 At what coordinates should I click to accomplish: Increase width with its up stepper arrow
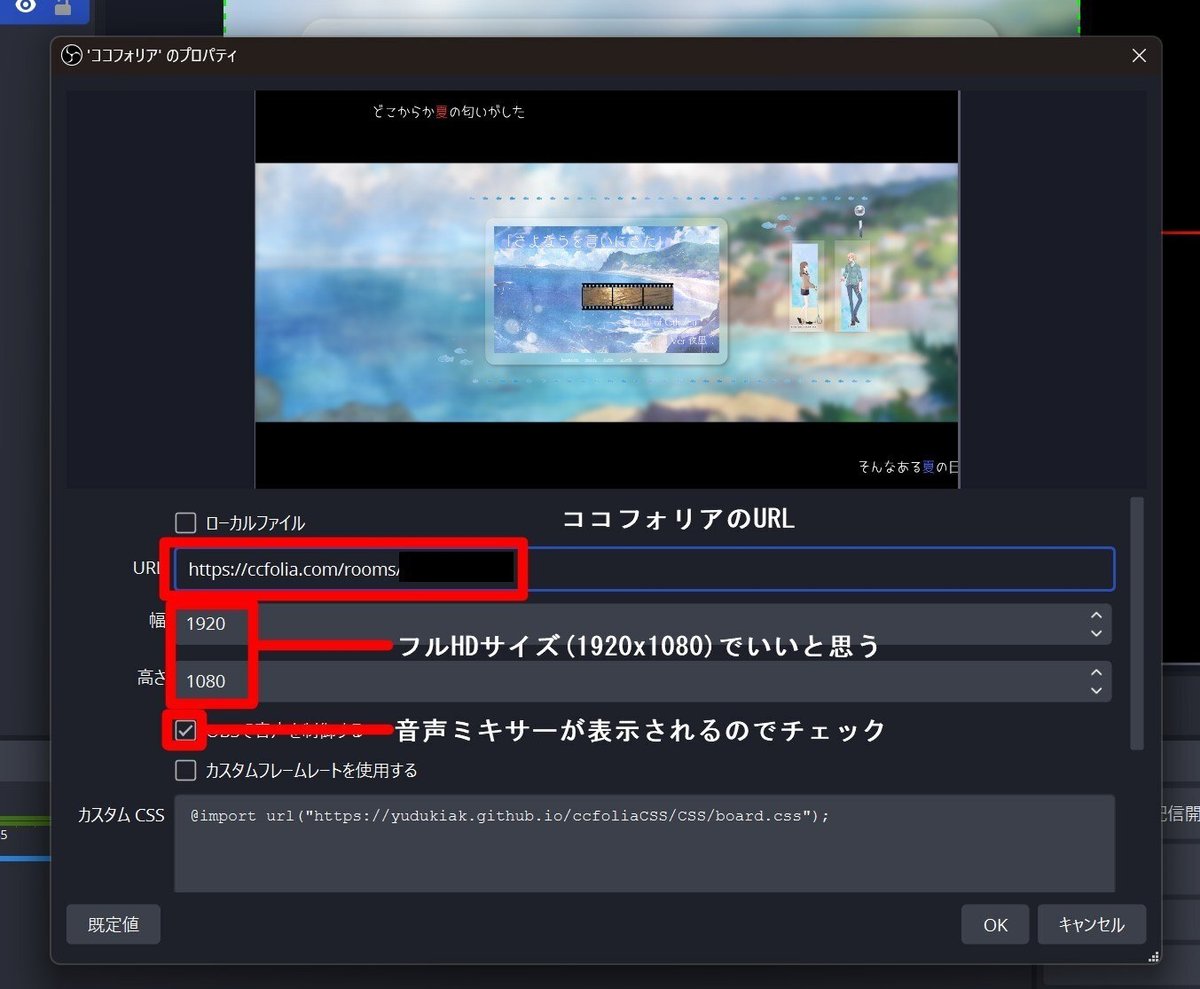[1096, 616]
